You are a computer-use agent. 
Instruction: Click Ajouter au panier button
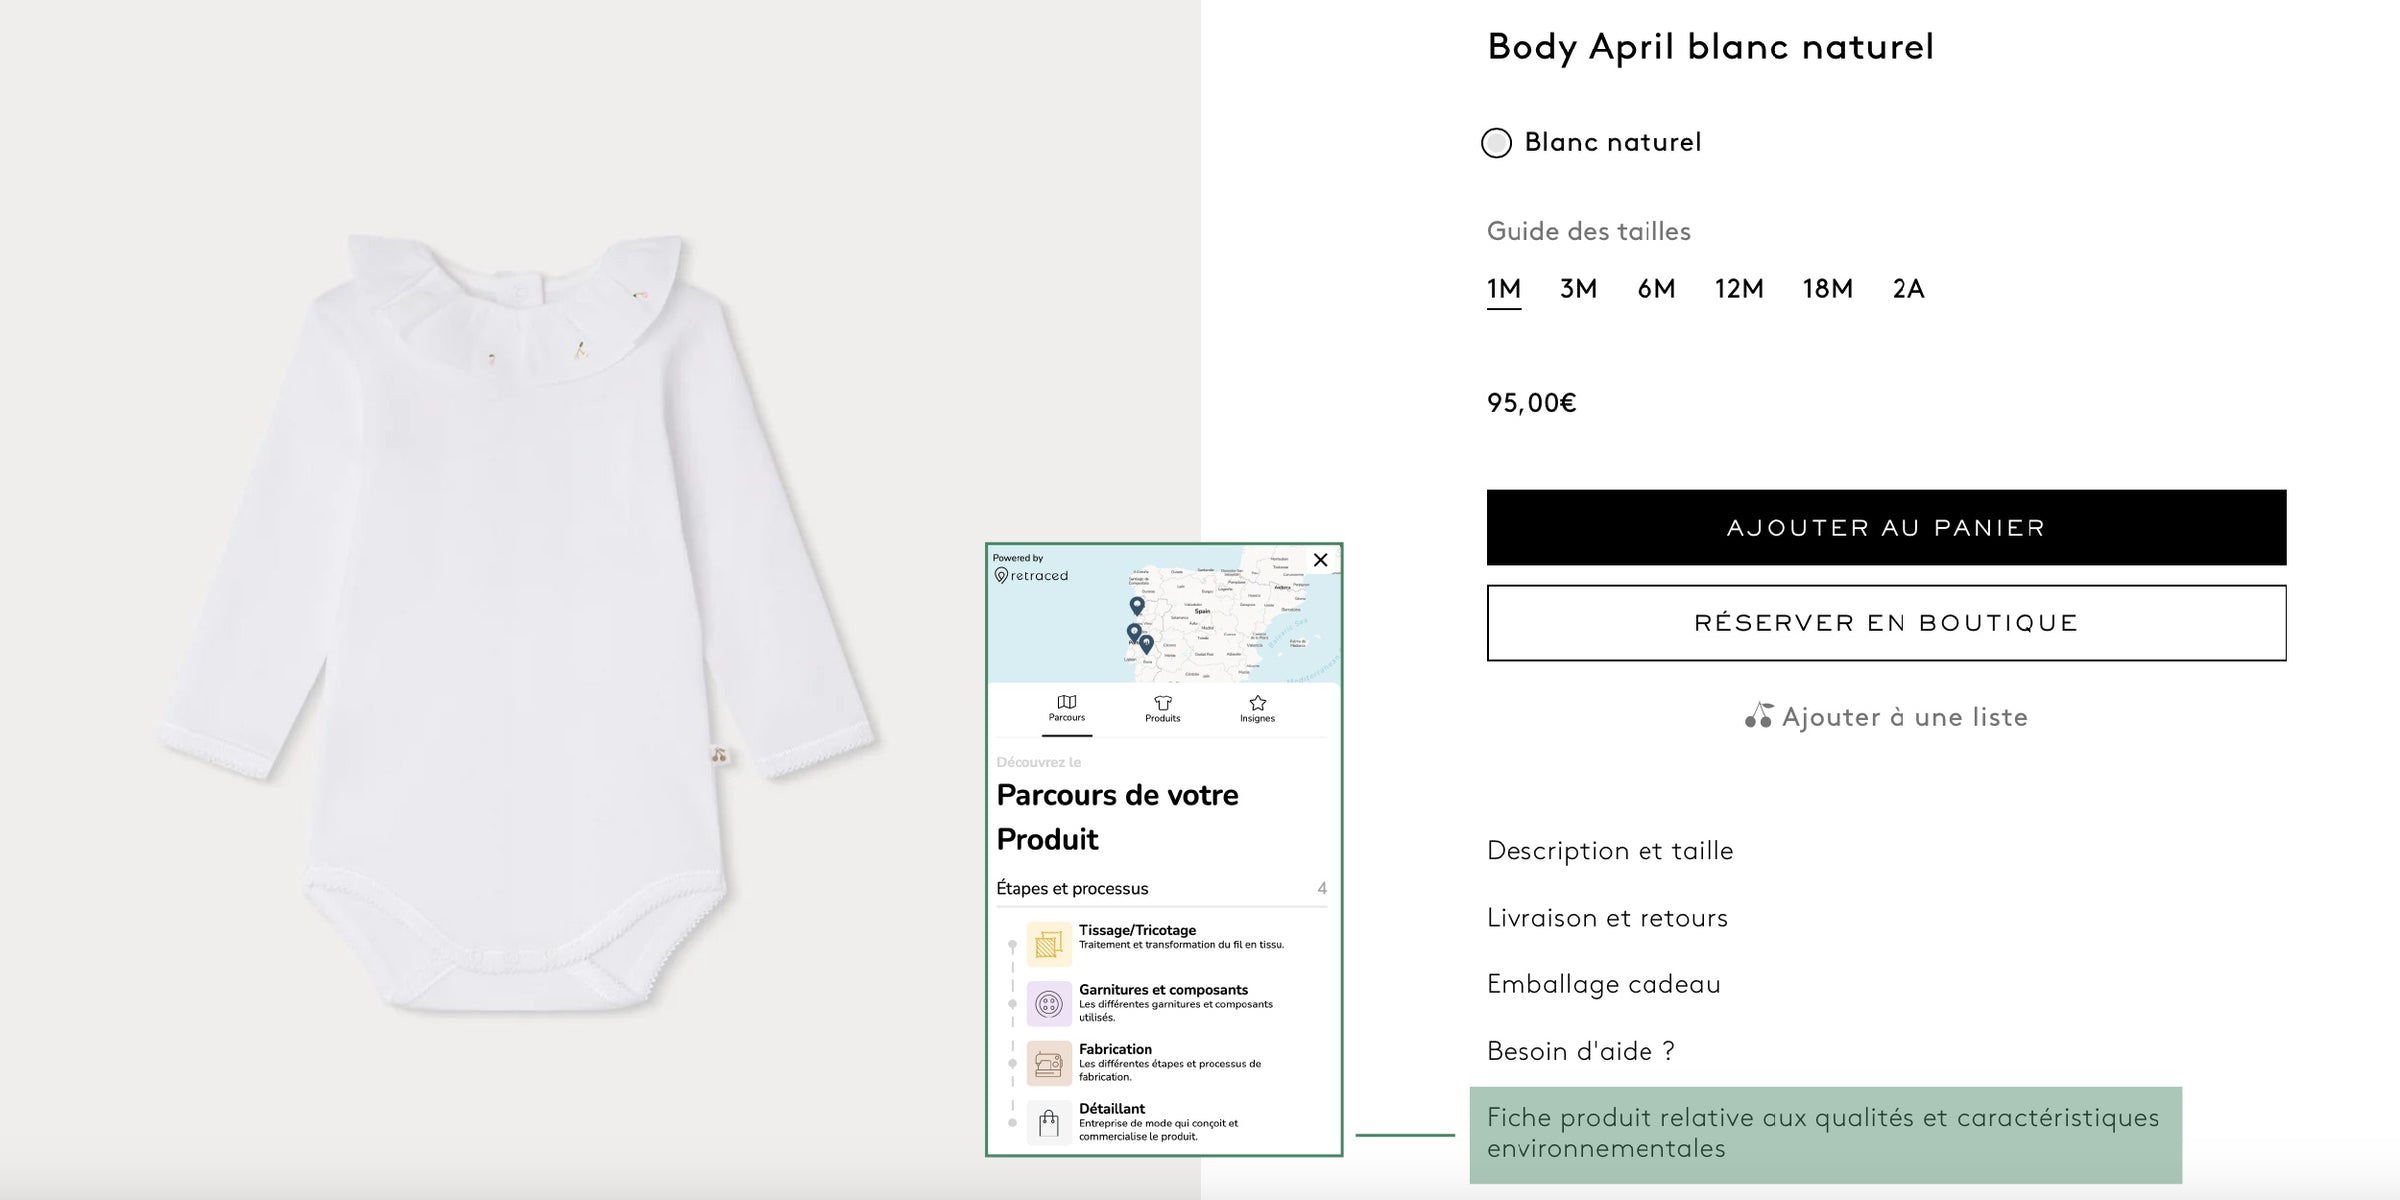click(x=1886, y=528)
